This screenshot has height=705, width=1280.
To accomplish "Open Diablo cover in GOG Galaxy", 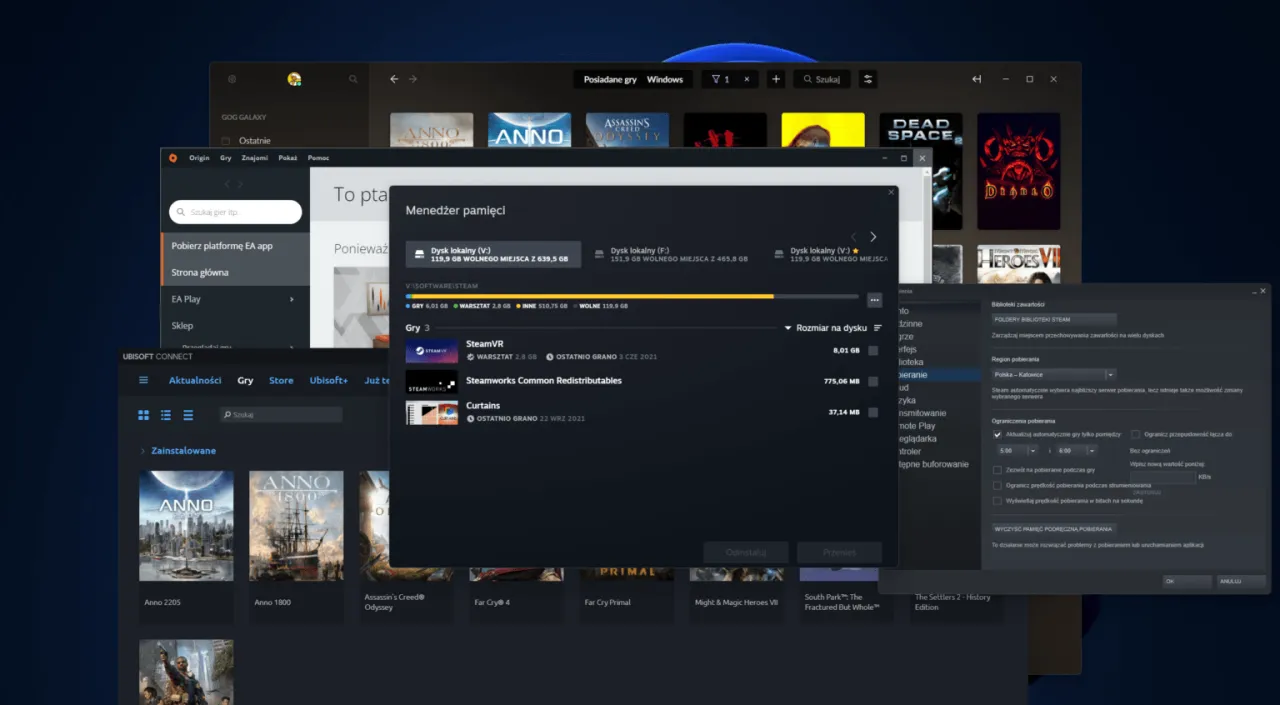I will [x=1018, y=171].
